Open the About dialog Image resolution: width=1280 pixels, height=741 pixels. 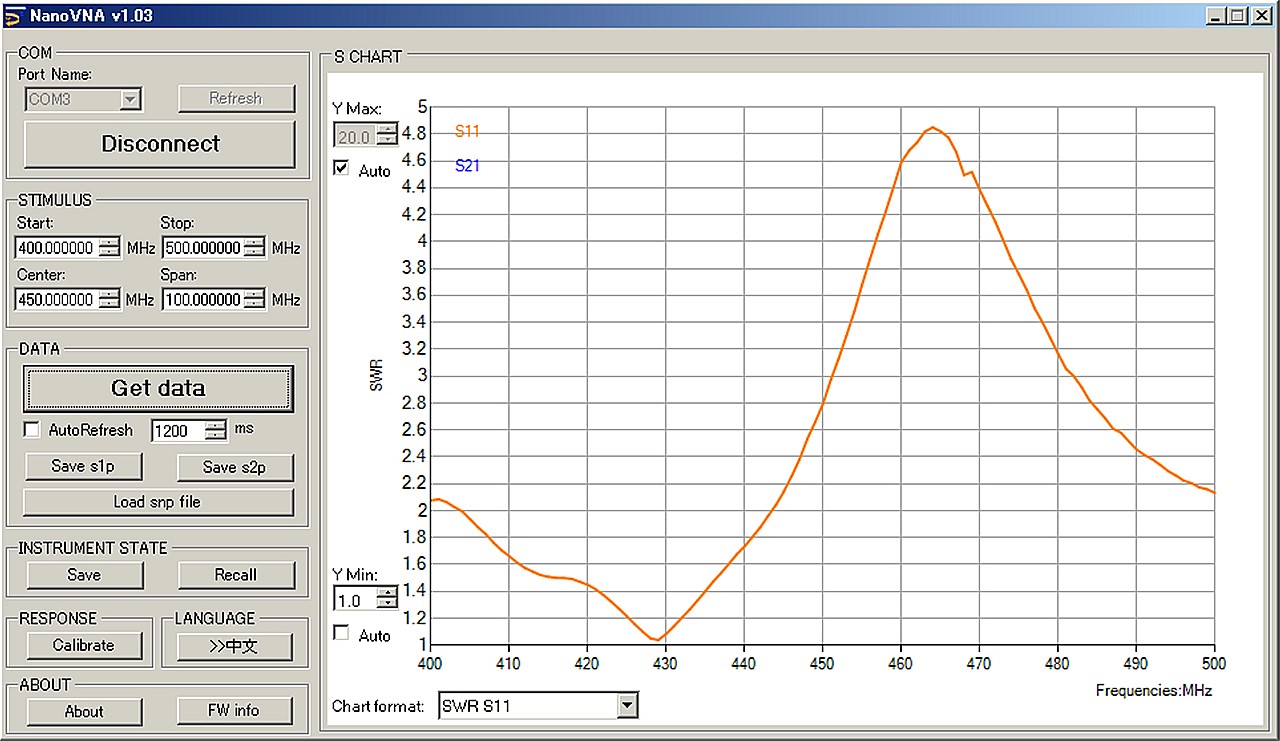pyautogui.click(x=84, y=711)
